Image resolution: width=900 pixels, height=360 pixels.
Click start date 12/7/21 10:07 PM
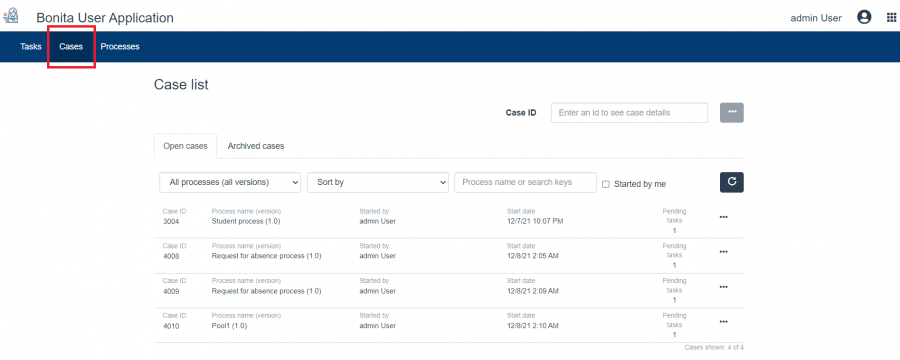click(535, 221)
